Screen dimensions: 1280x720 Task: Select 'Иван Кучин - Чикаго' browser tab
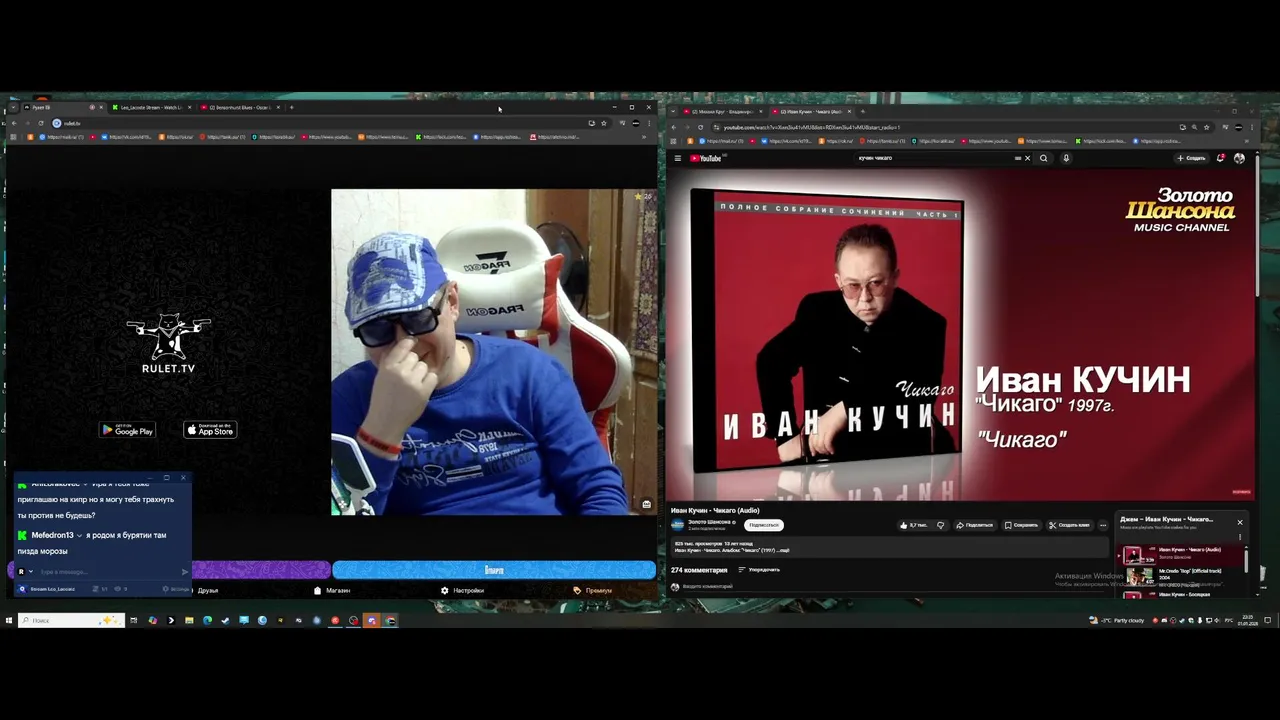point(810,111)
